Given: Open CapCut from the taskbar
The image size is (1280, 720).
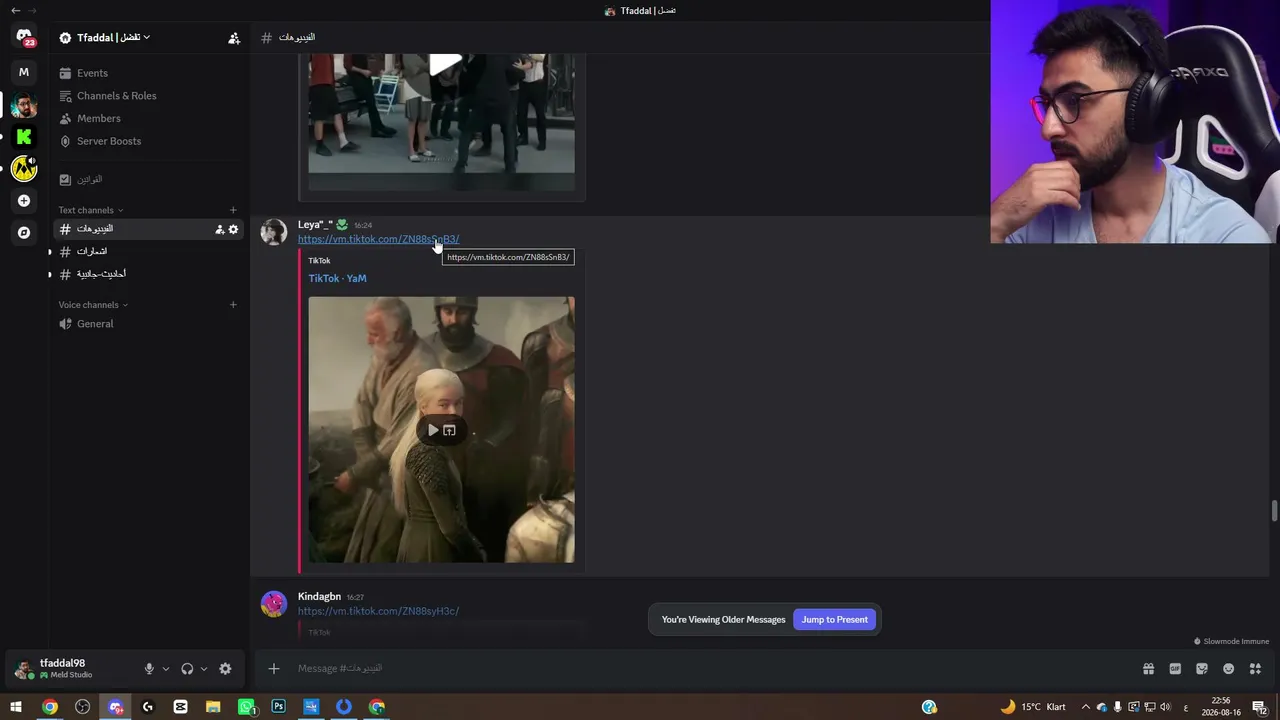Looking at the screenshot, I should (x=180, y=707).
